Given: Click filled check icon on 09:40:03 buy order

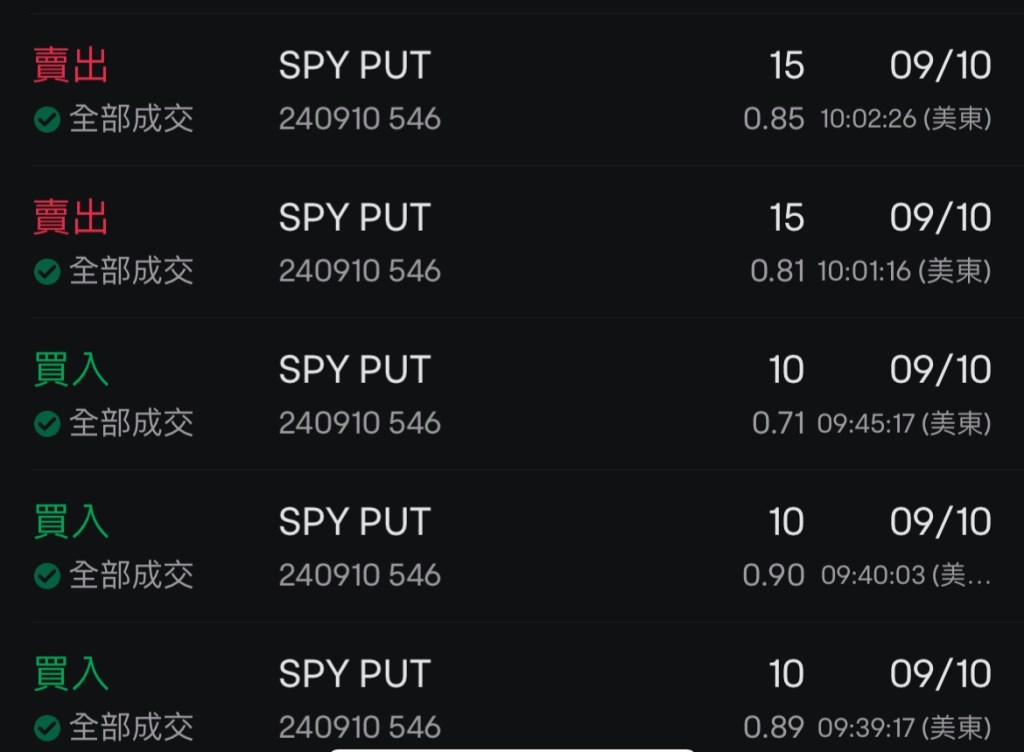Looking at the screenshot, I should pos(47,576).
